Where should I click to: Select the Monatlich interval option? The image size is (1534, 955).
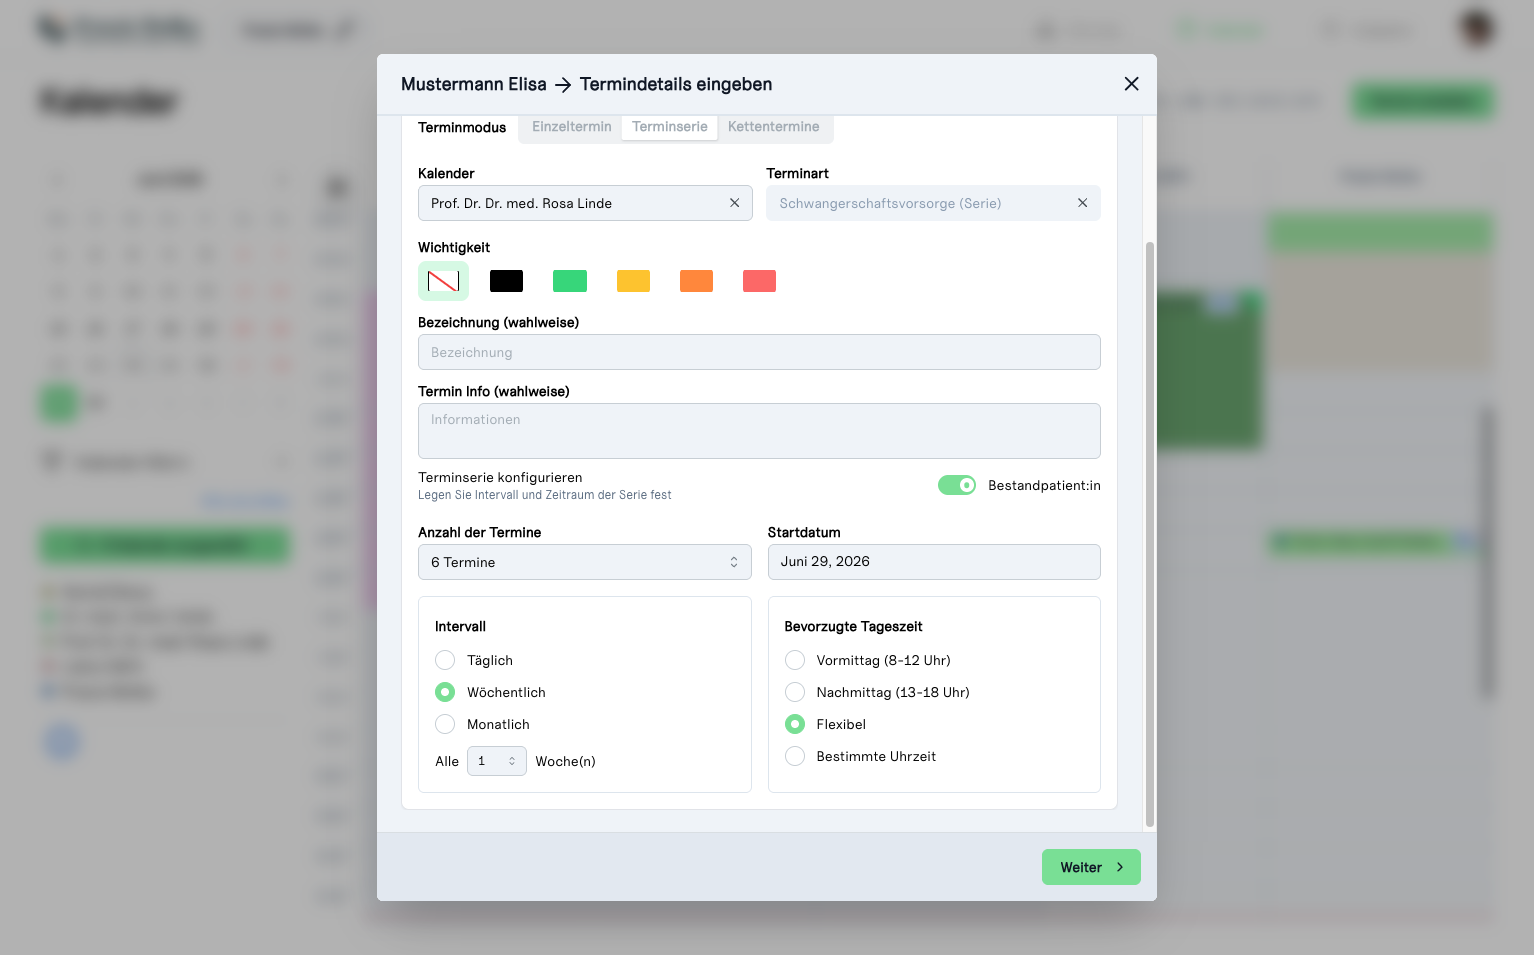[x=445, y=724]
